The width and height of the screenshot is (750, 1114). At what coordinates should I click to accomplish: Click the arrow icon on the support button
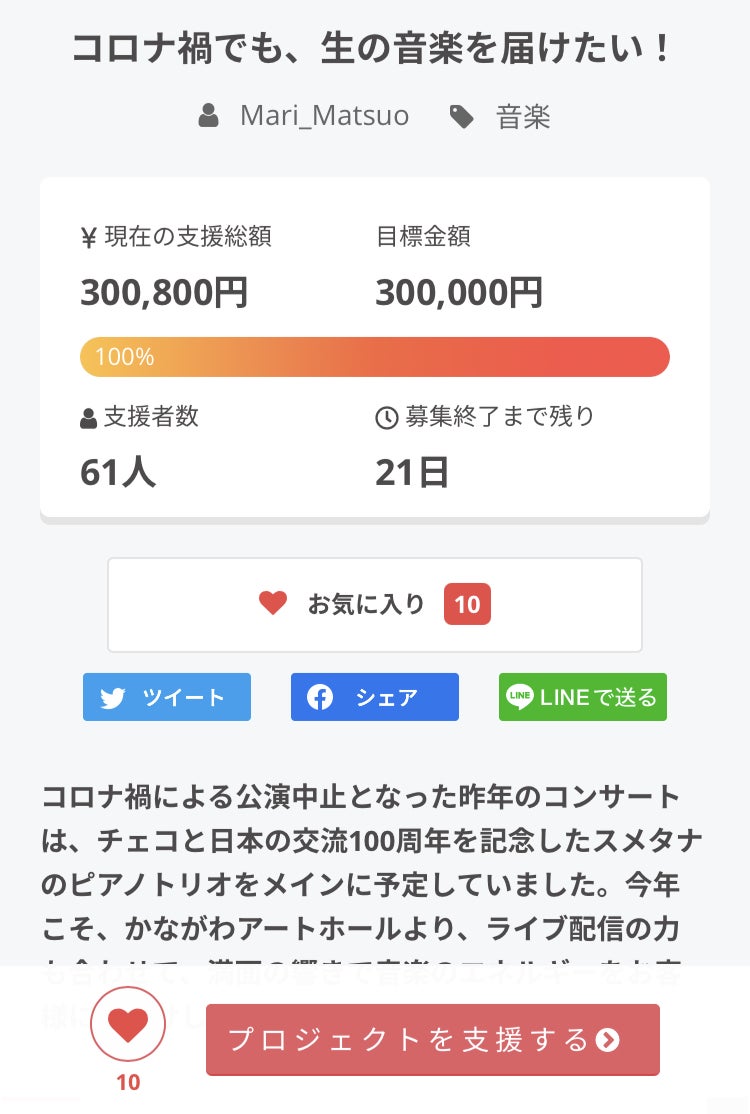tap(607, 1040)
